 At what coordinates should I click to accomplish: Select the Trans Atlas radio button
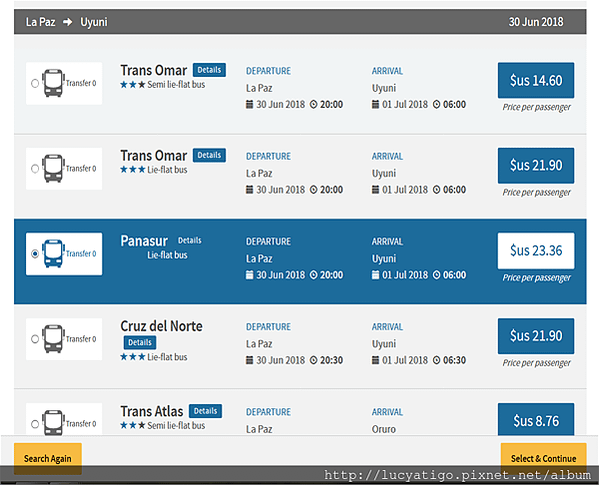click(x=35, y=424)
